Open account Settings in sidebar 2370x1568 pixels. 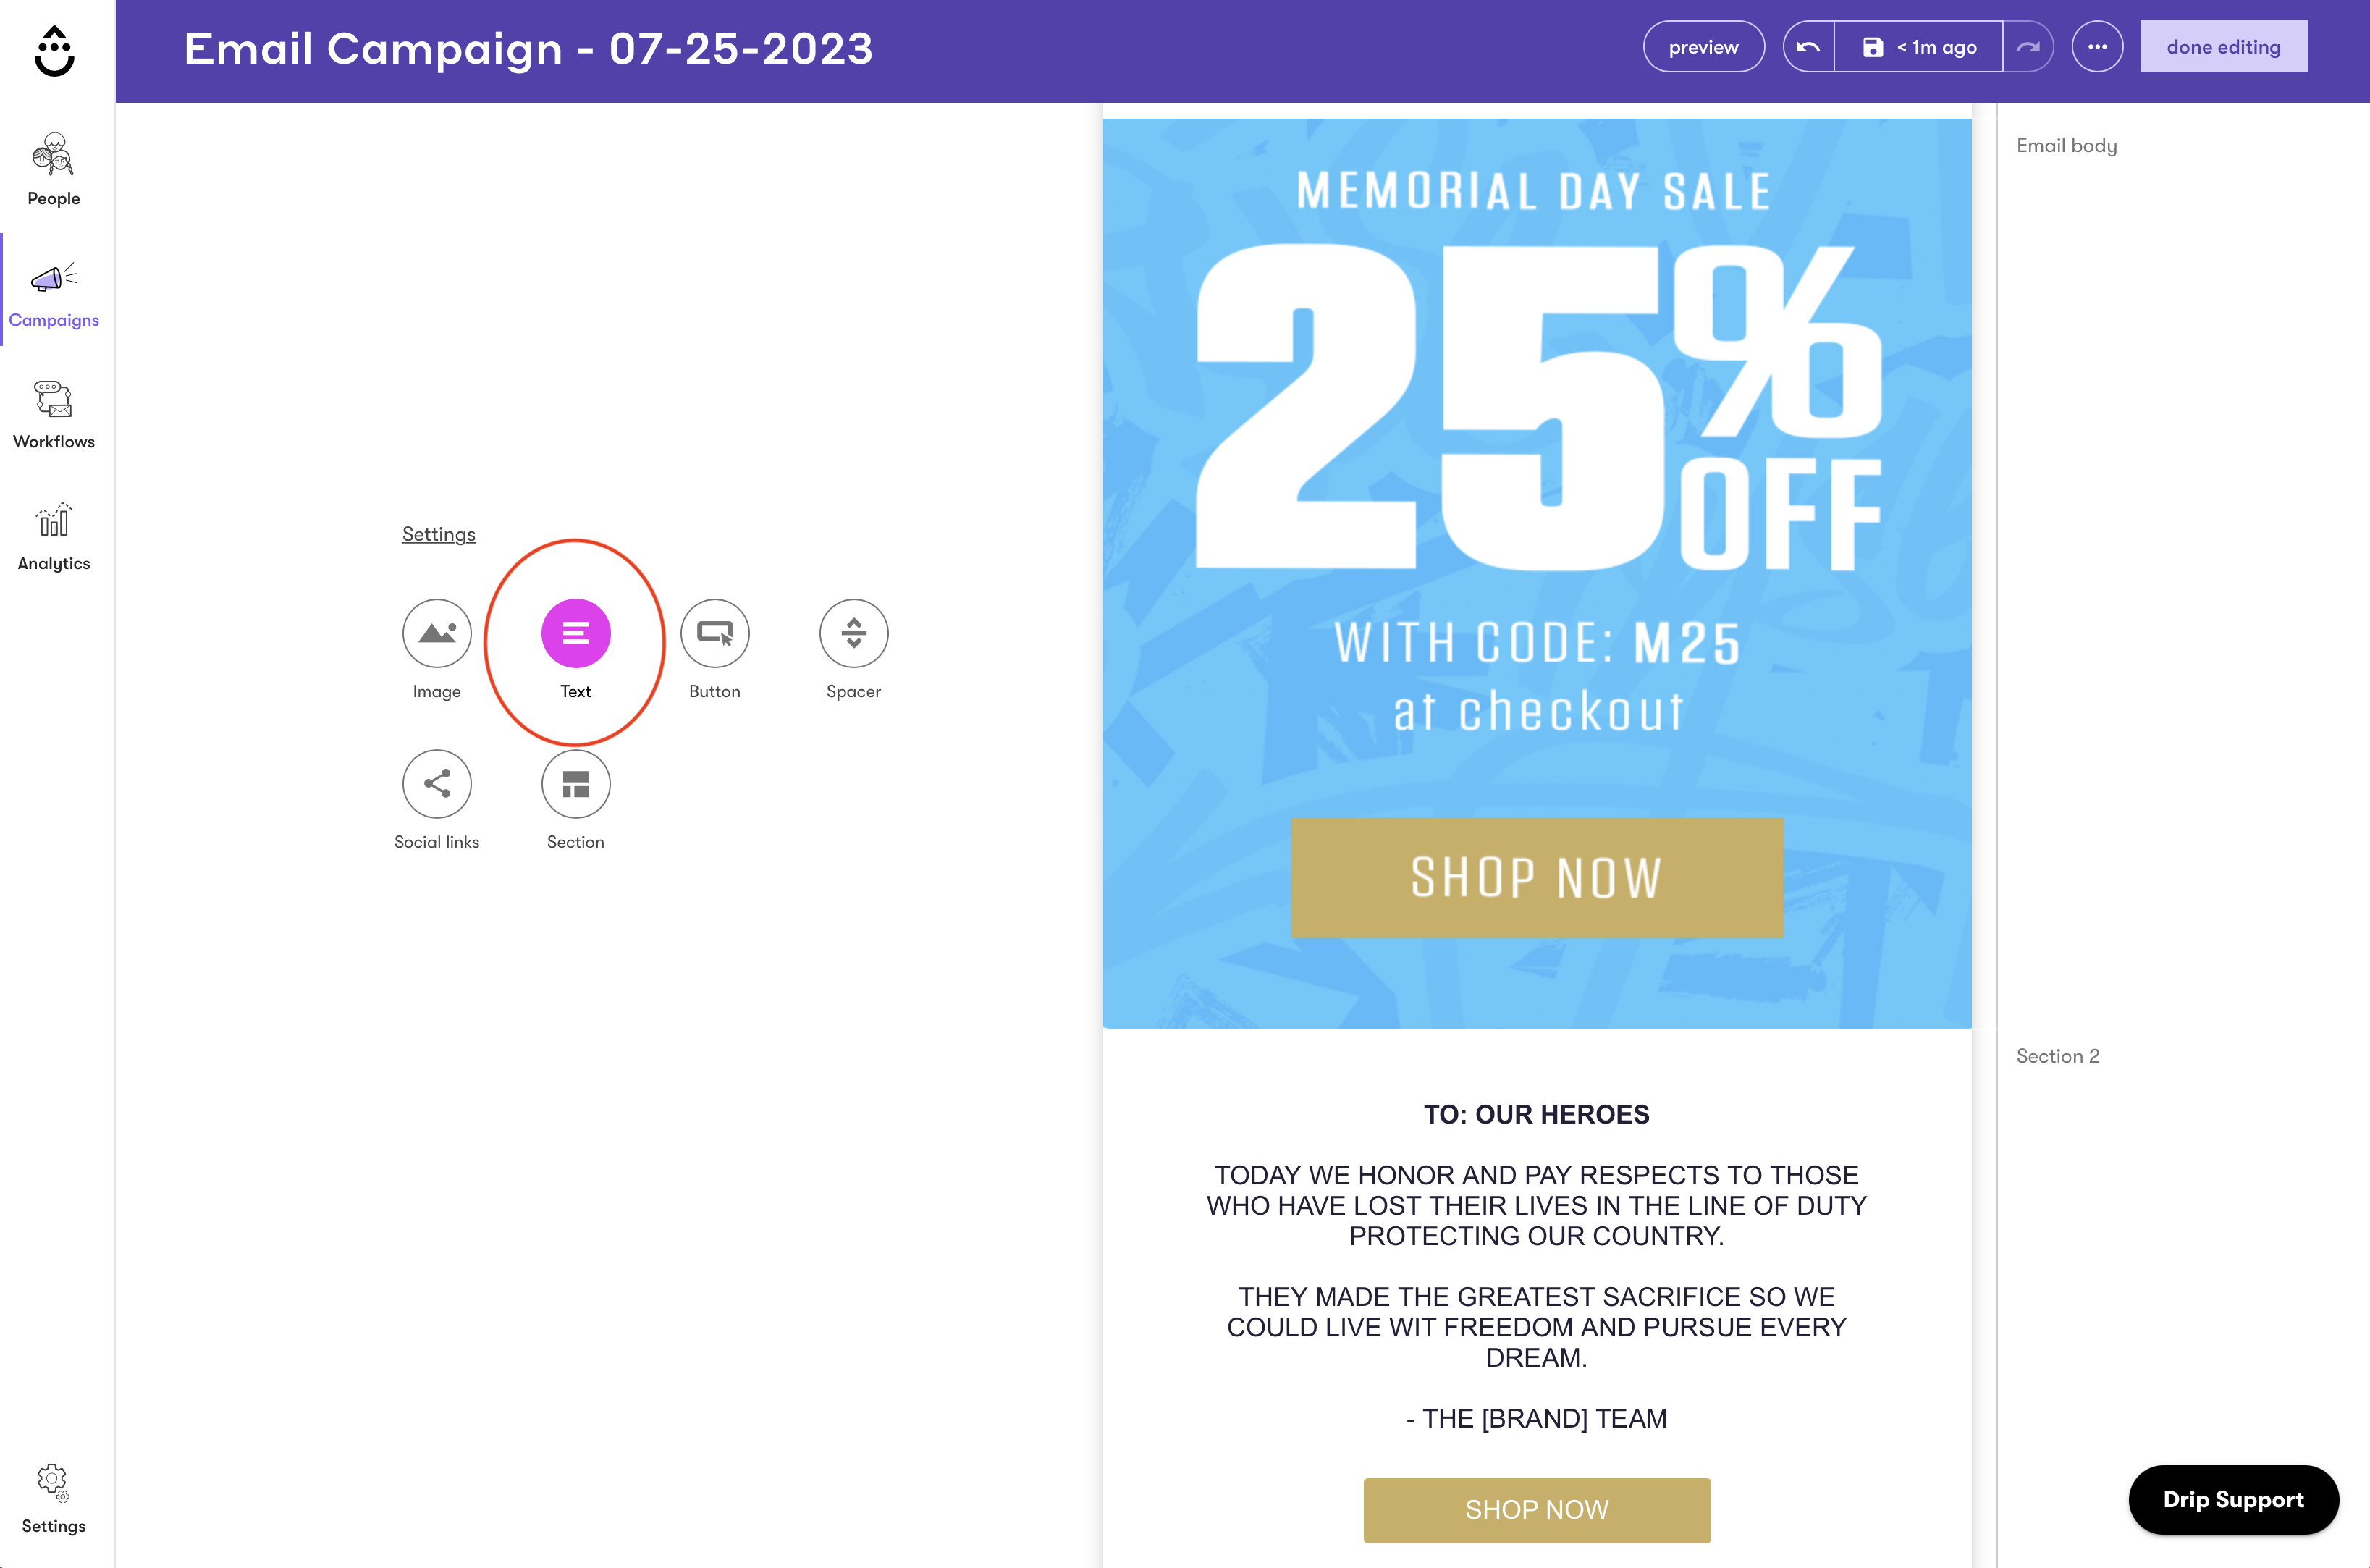(x=54, y=1498)
